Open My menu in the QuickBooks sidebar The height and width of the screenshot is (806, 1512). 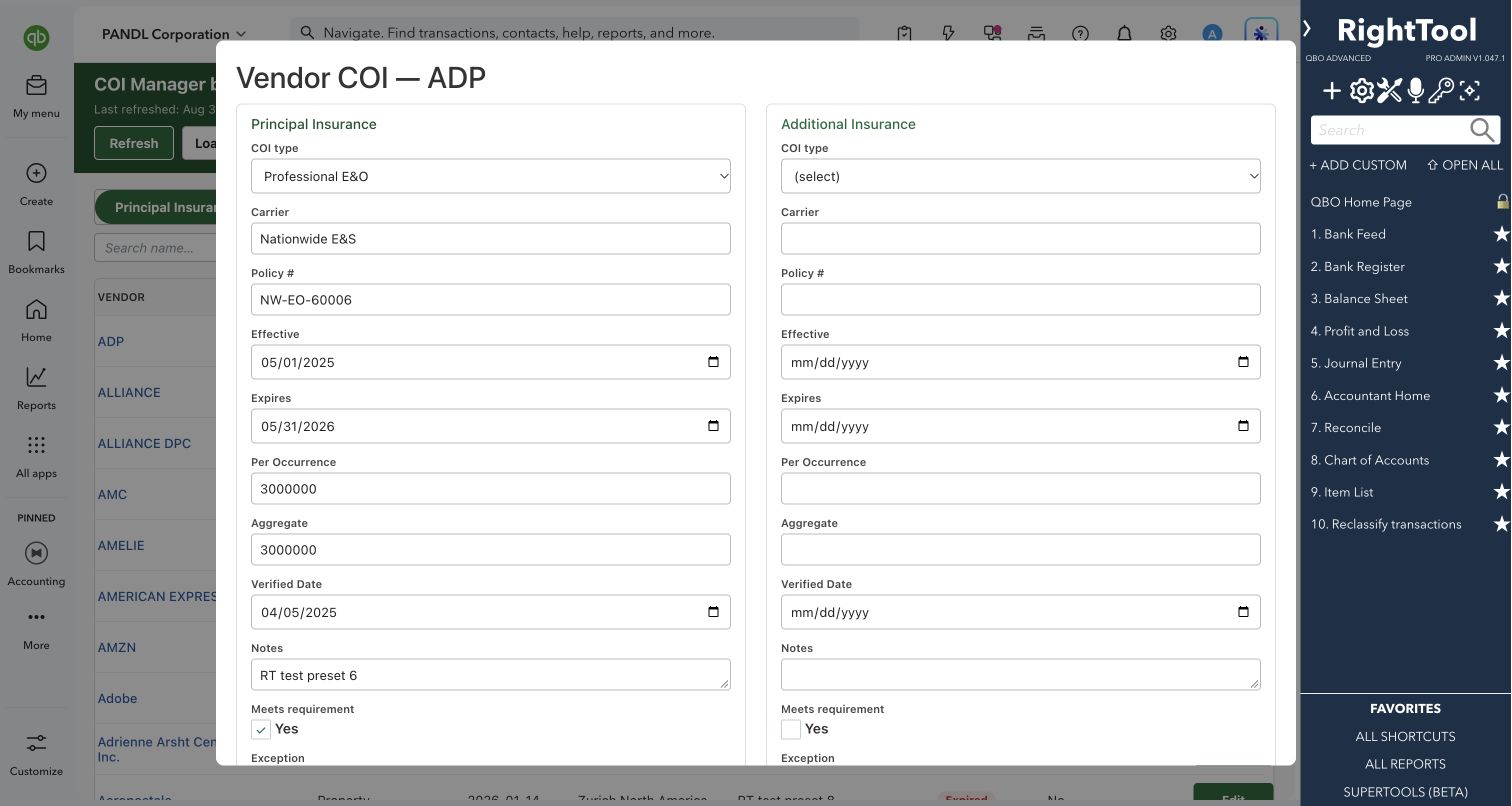point(36,97)
